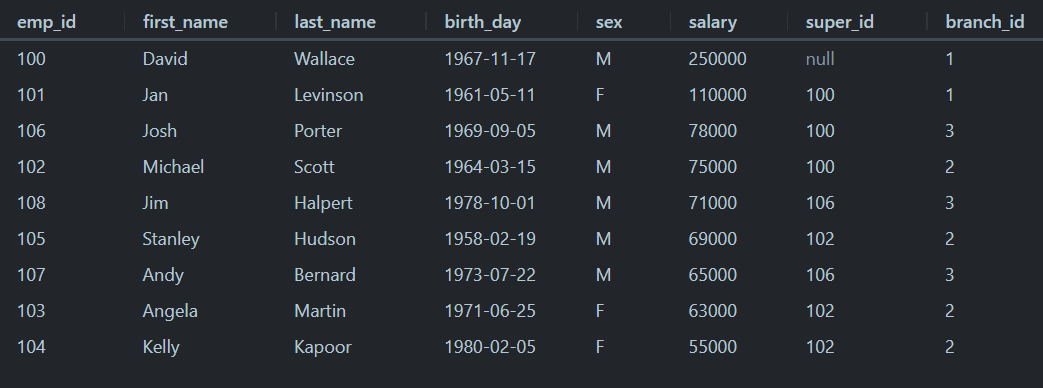The image size is (1043, 388).
Task: Select the Stanley first name cell
Action: pos(171,239)
